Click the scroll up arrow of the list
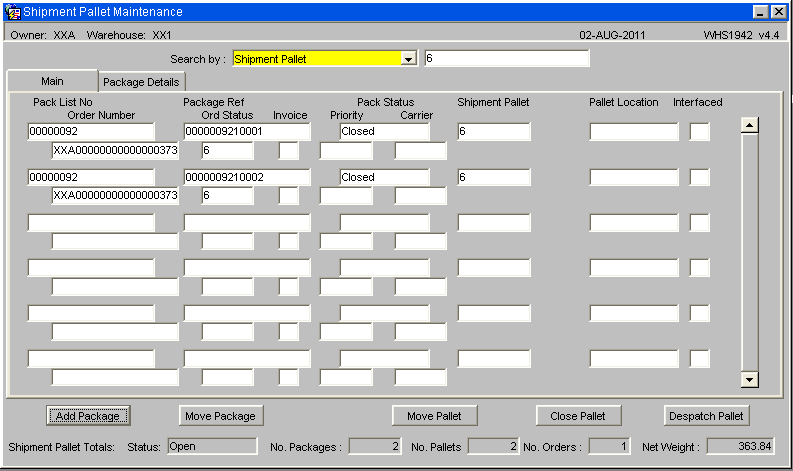The height and width of the screenshot is (471, 793). (x=750, y=125)
